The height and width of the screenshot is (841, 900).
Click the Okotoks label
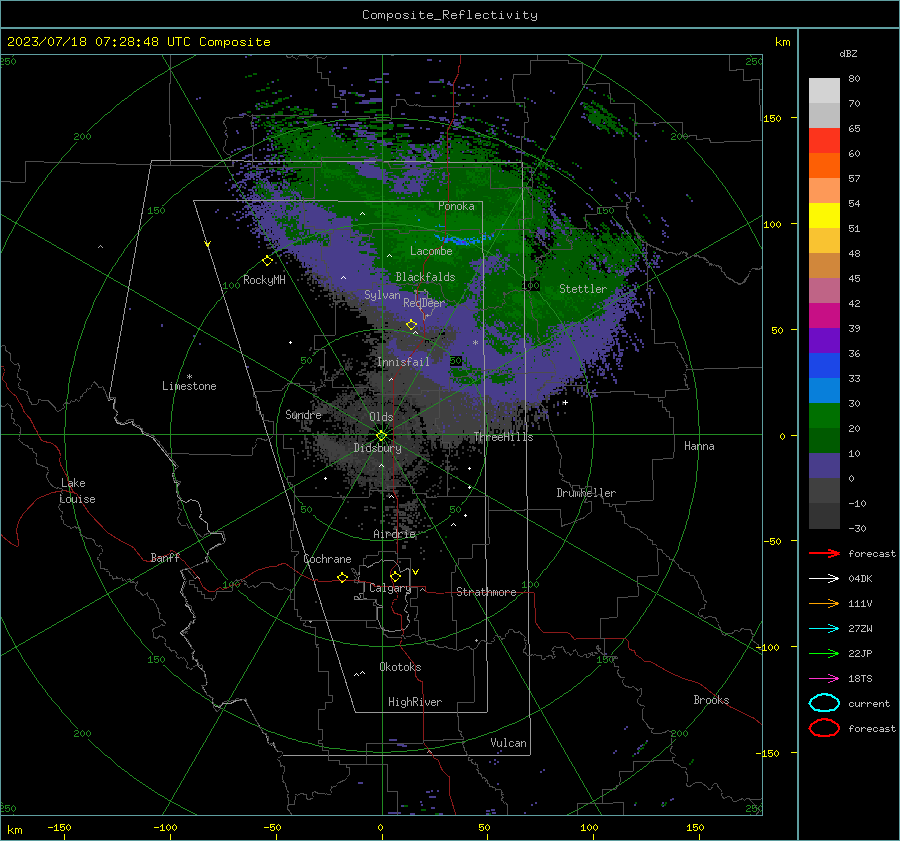pyautogui.click(x=400, y=667)
